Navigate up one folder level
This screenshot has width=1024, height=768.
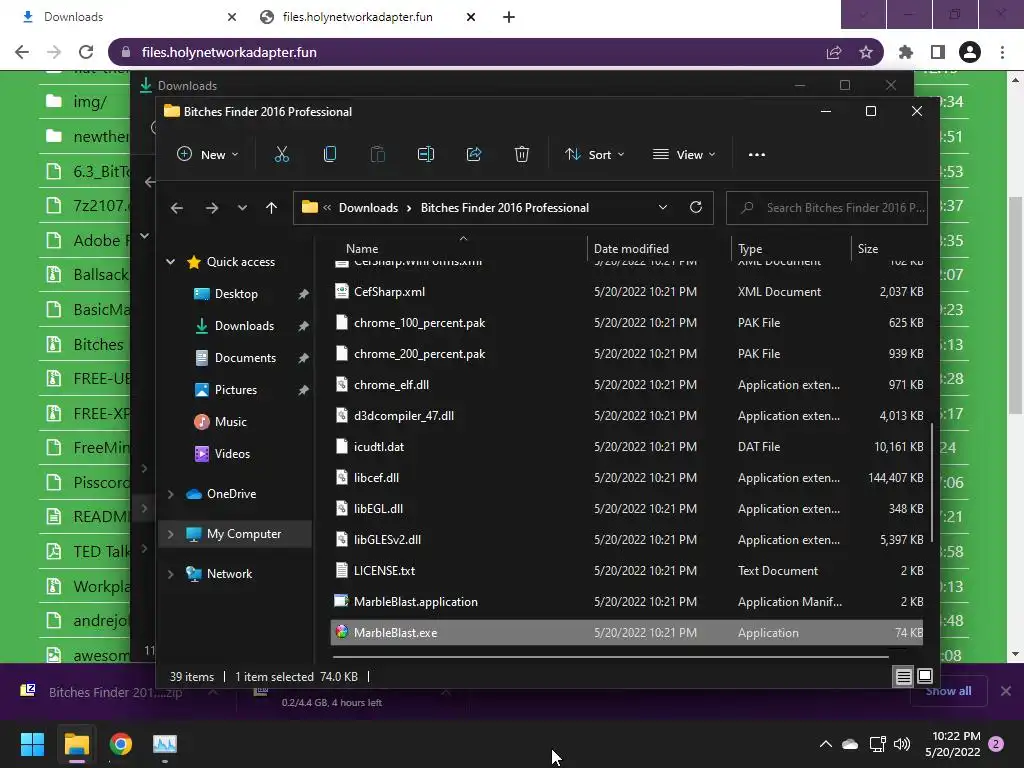pos(271,208)
